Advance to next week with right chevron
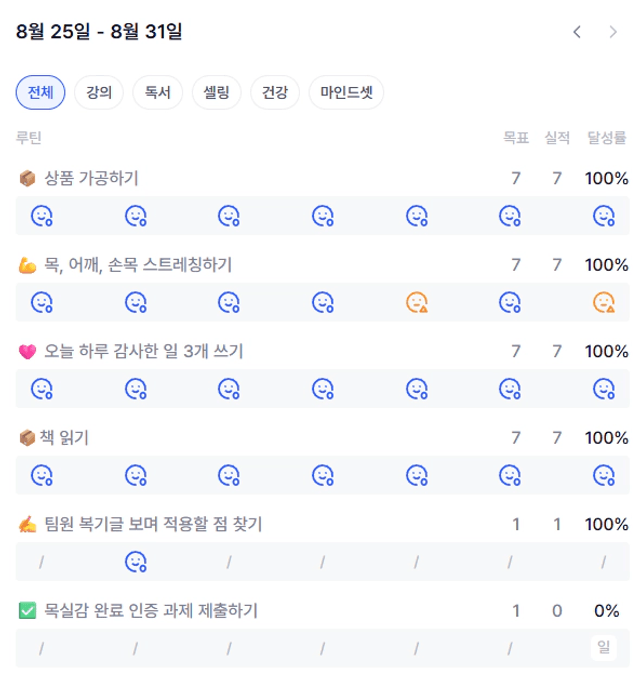 (613, 32)
